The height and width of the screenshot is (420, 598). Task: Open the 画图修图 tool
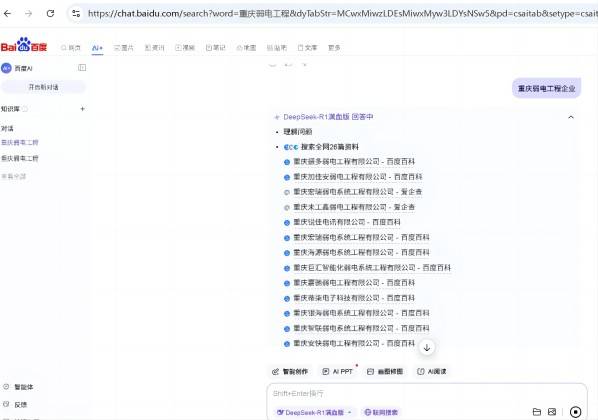click(x=385, y=372)
